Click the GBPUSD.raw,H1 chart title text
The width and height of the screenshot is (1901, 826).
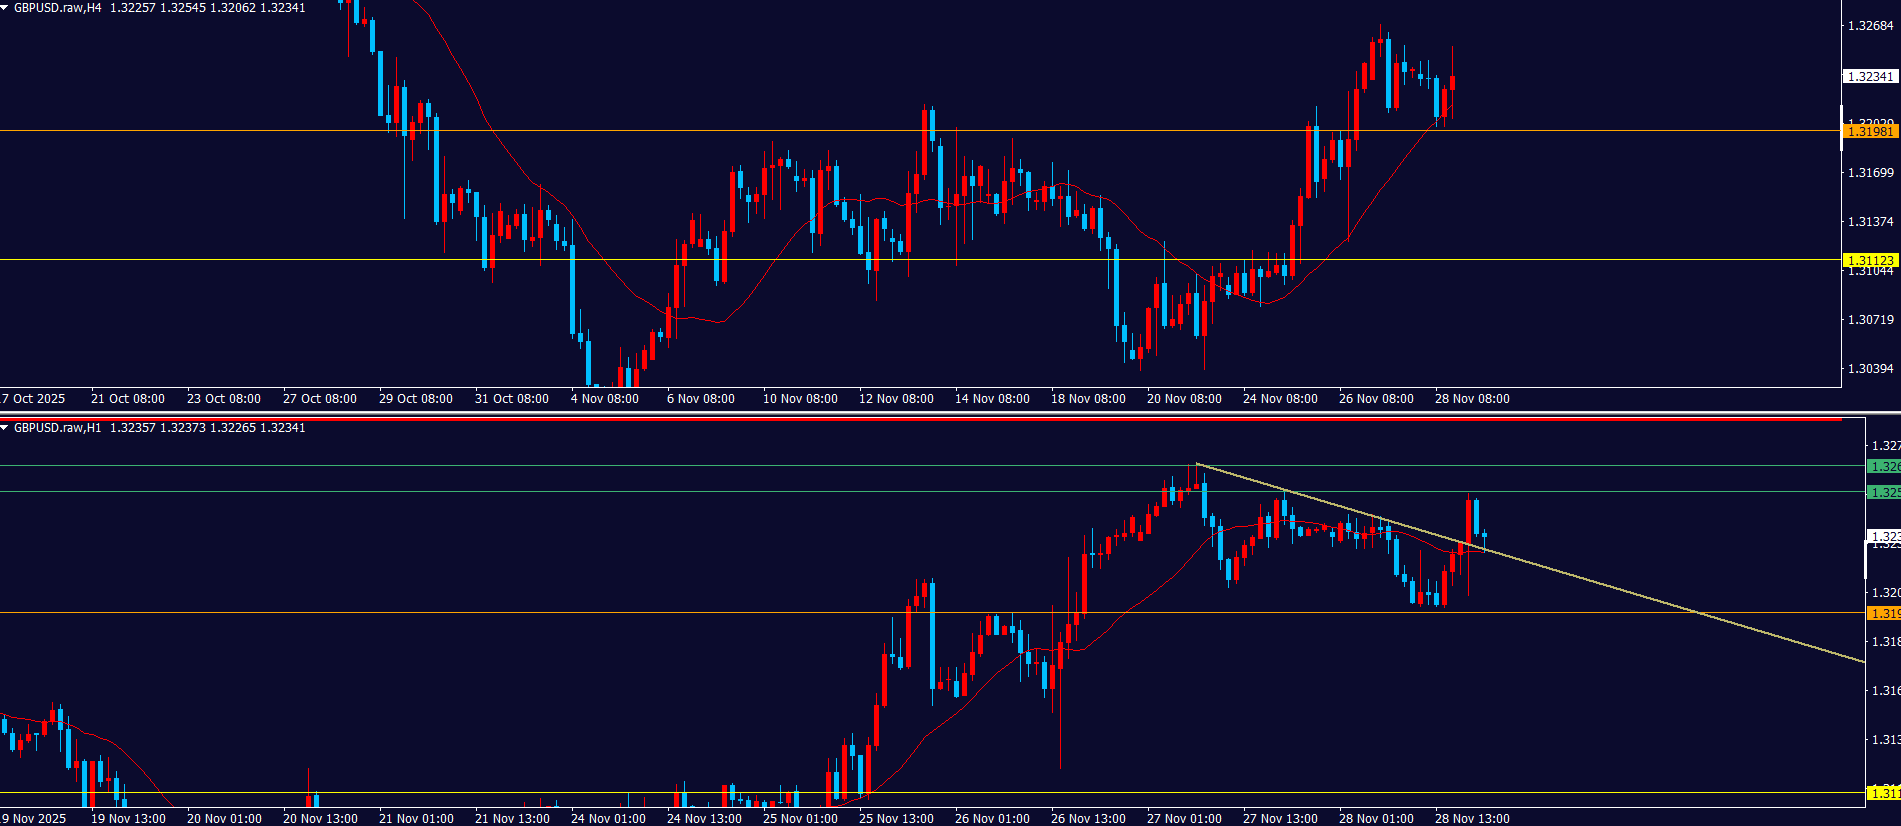[x=58, y=428]
